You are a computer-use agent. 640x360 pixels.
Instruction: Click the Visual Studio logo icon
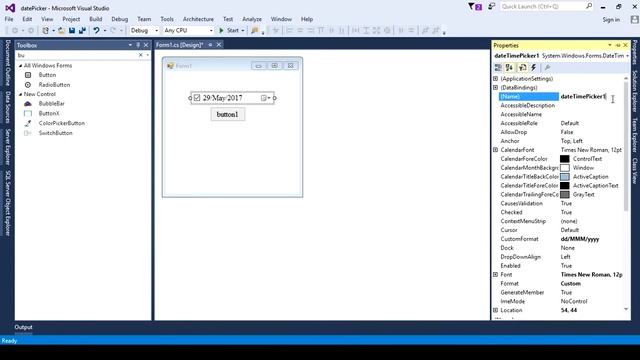[10, 8]
